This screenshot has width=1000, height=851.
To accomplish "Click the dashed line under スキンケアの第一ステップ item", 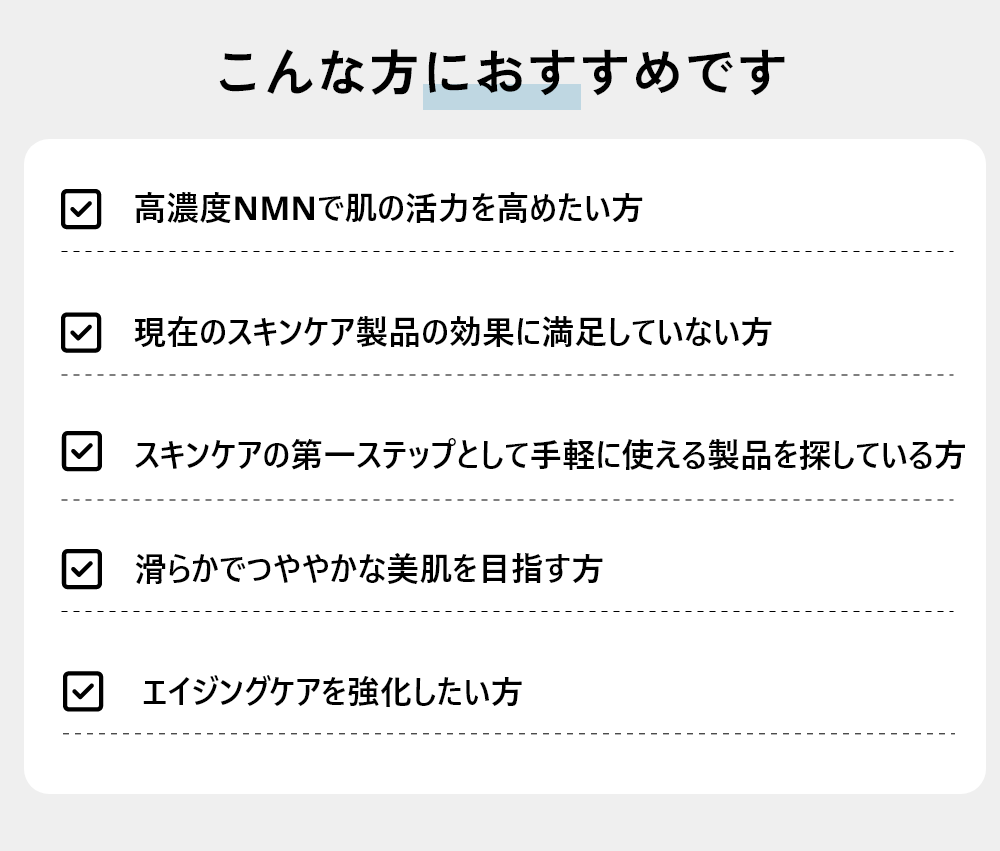I will [x=507, y=499].
